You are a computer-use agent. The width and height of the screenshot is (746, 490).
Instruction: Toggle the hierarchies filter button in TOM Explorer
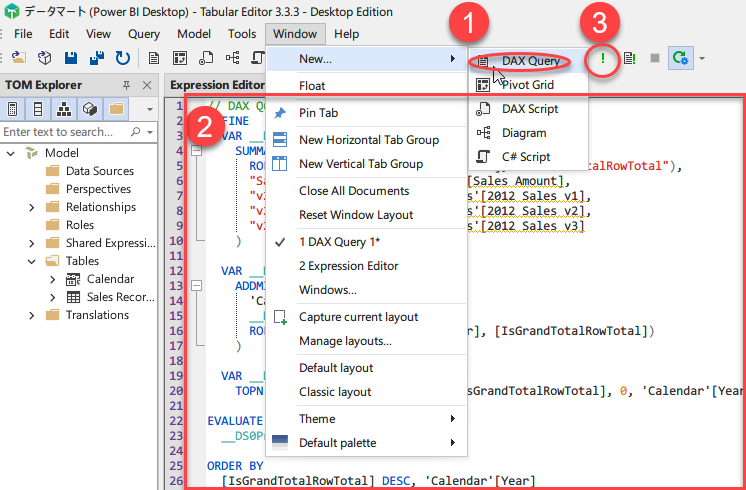pyautogui.click(x=64, y=109)
